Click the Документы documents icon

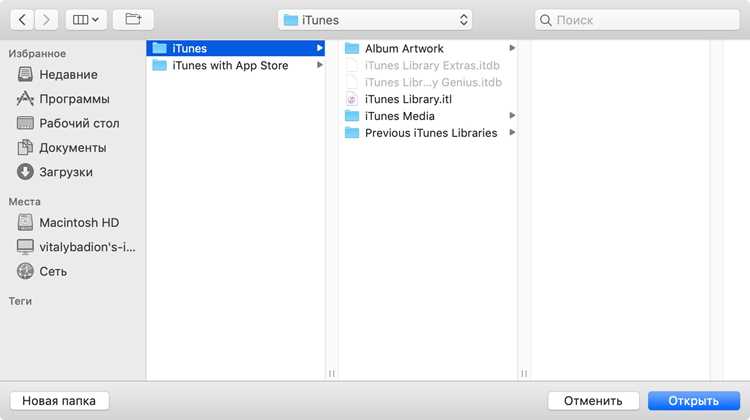(x=25, y=147)
